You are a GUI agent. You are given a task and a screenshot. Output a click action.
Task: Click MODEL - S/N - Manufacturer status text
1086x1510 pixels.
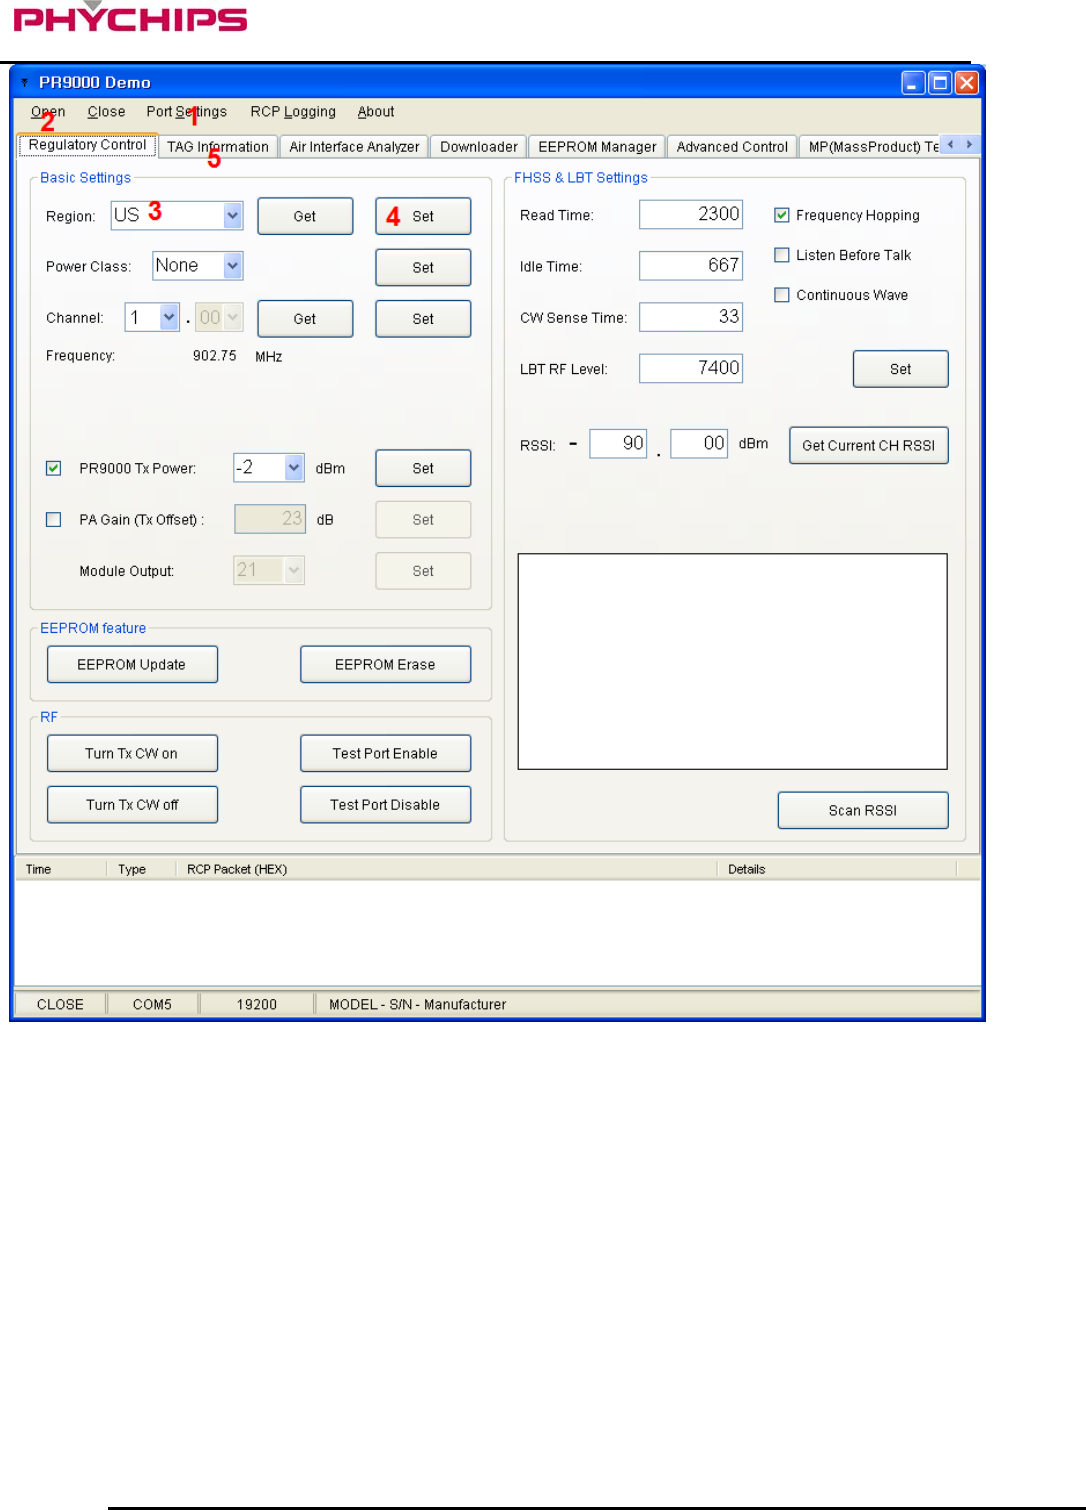[x=418, y=1004]
